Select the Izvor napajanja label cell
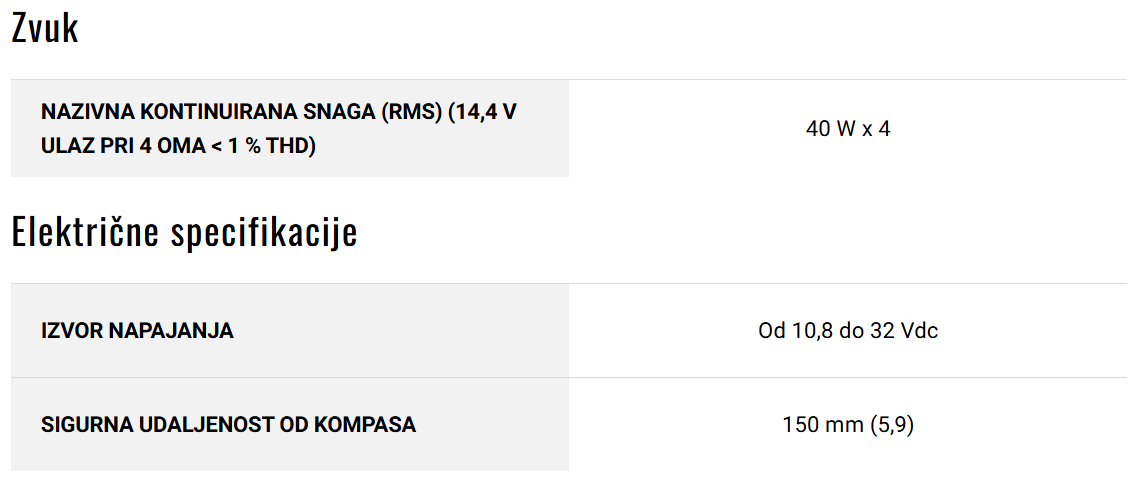 click(x=290, y=331)
